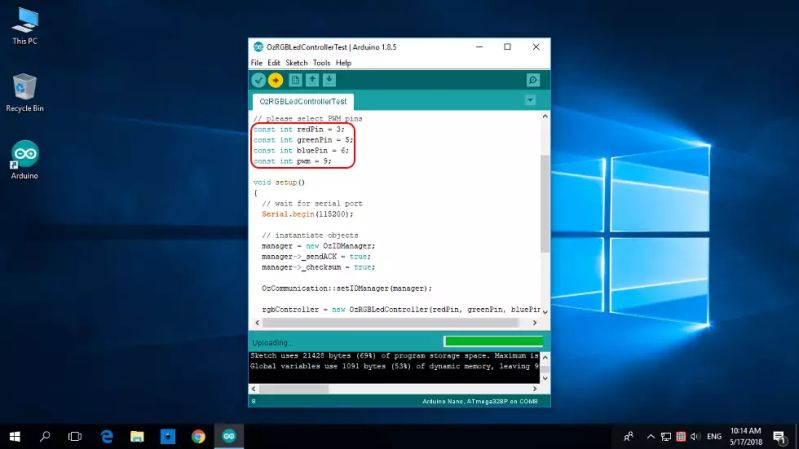799x449 pixels.
Task: Click editor scroll left arrow
Action: 257,323
